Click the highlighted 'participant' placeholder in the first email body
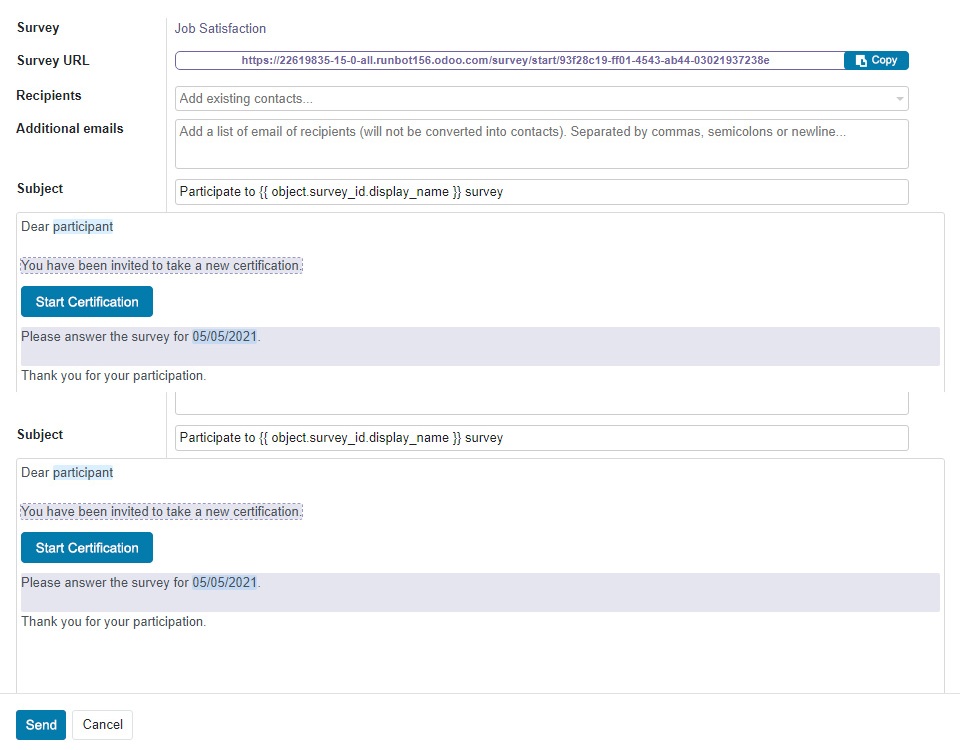This screenshot has height=750, width=960. pyautogui.click(x=83, y=227)
